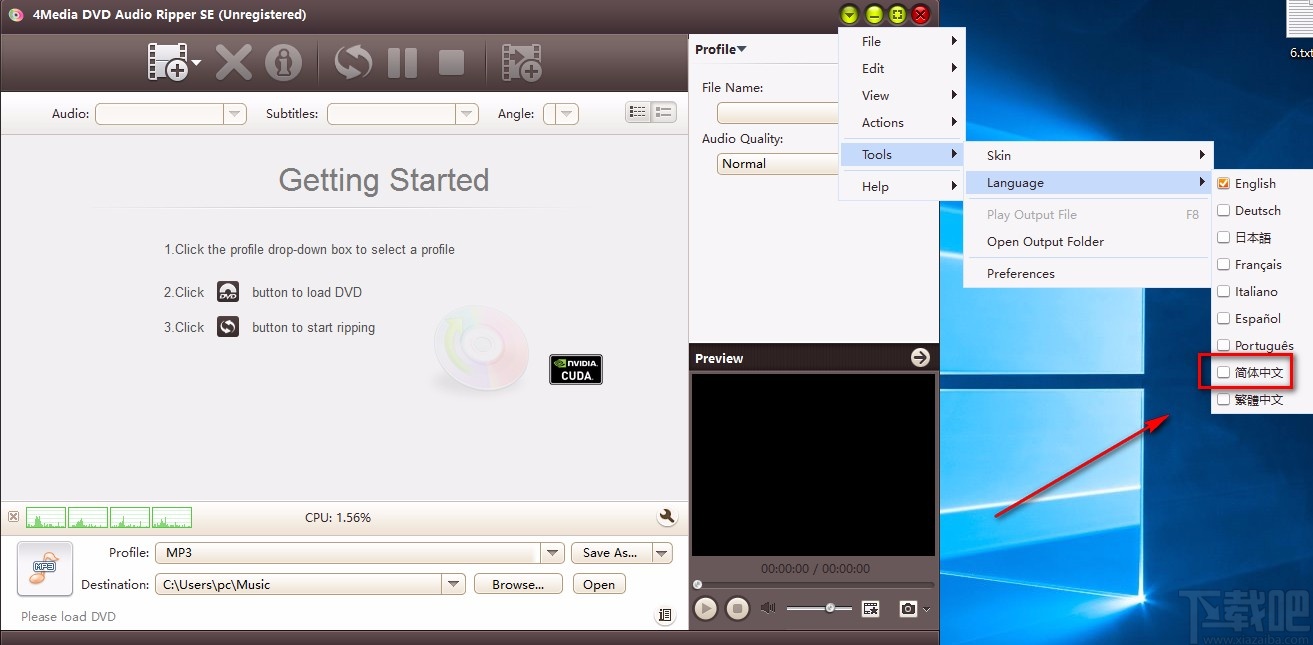This screenshot has height=645, width=1313.
Task: Click the Browse... button
Action: [518, 584]
